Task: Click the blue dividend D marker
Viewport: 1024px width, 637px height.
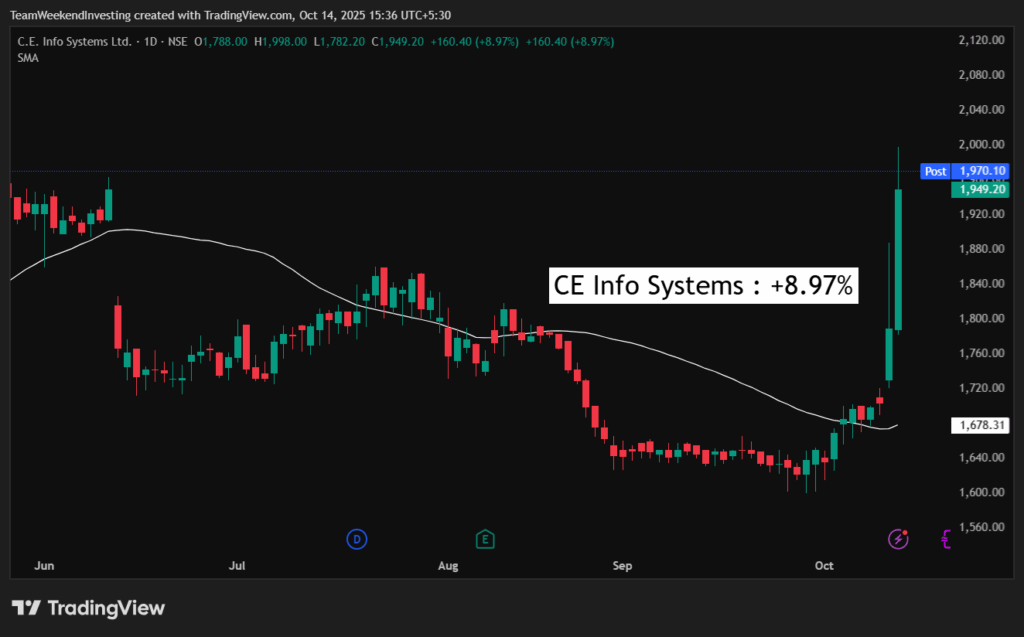Action: coord(356,540)
